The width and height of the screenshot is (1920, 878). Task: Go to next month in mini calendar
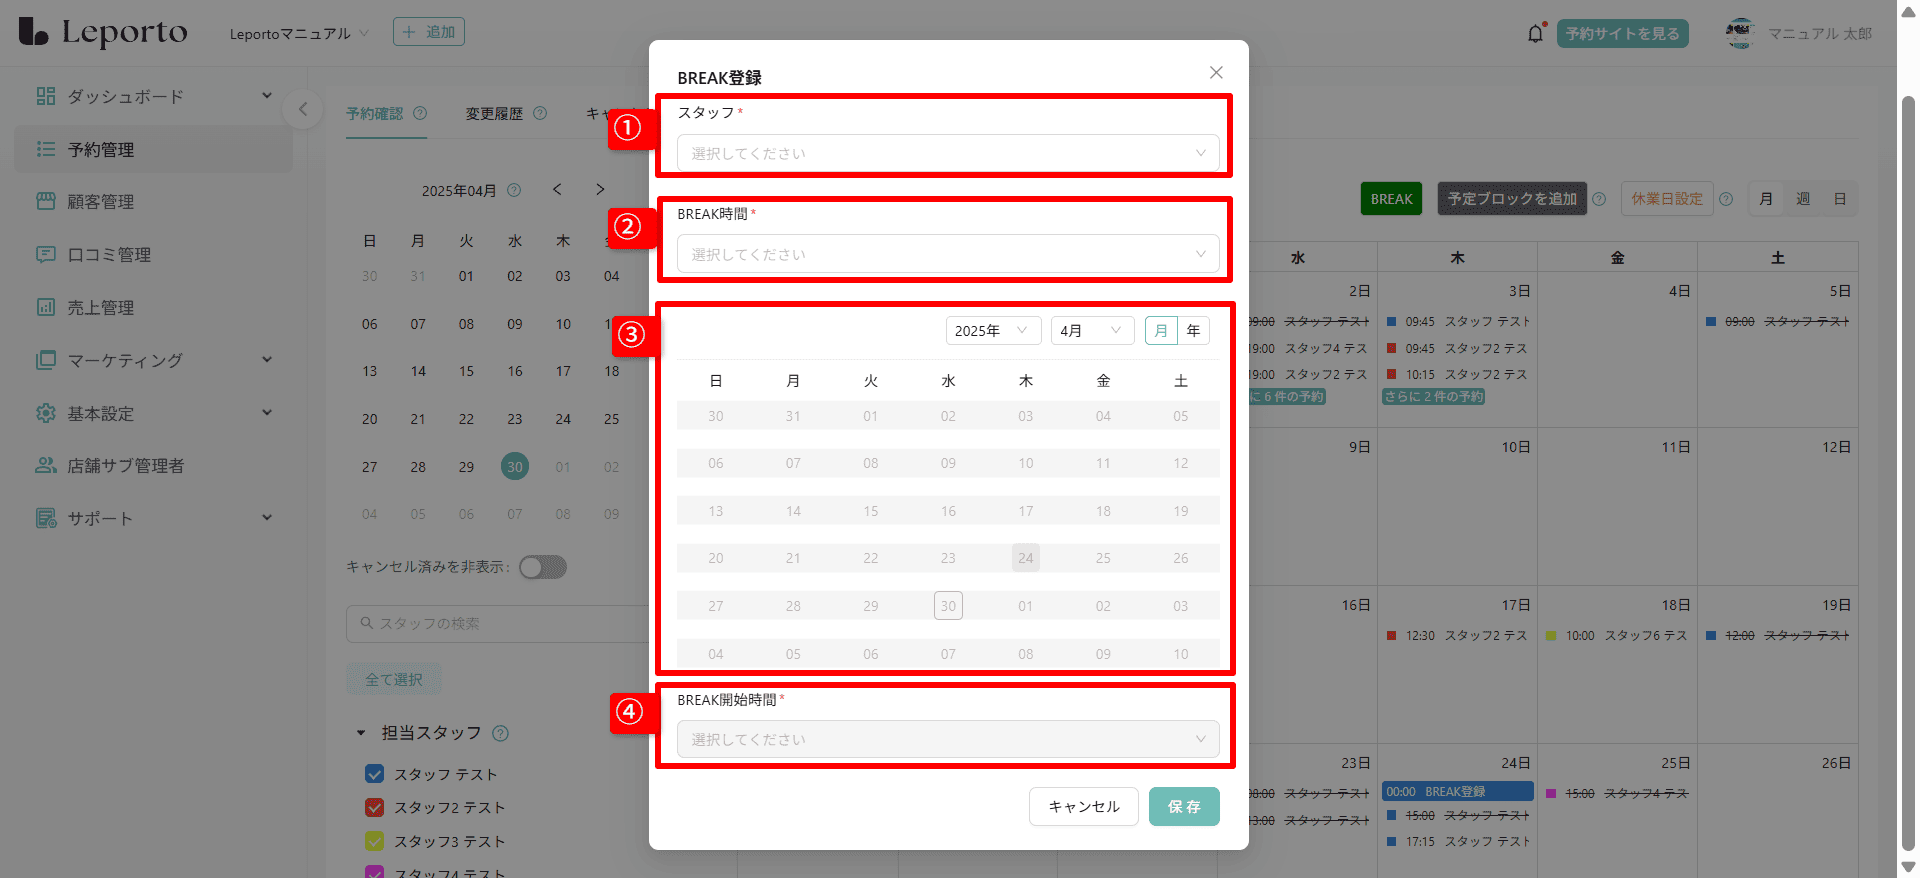600,189
